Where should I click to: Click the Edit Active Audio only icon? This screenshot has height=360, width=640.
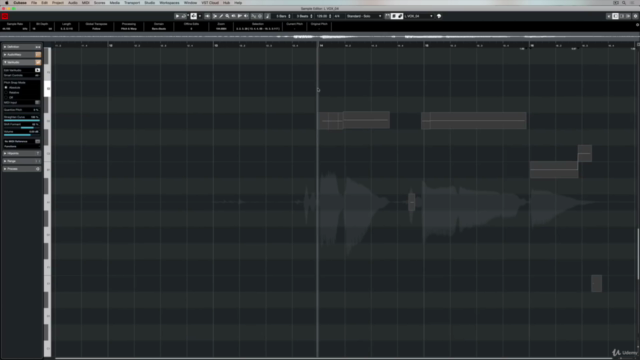click(400, 16)
